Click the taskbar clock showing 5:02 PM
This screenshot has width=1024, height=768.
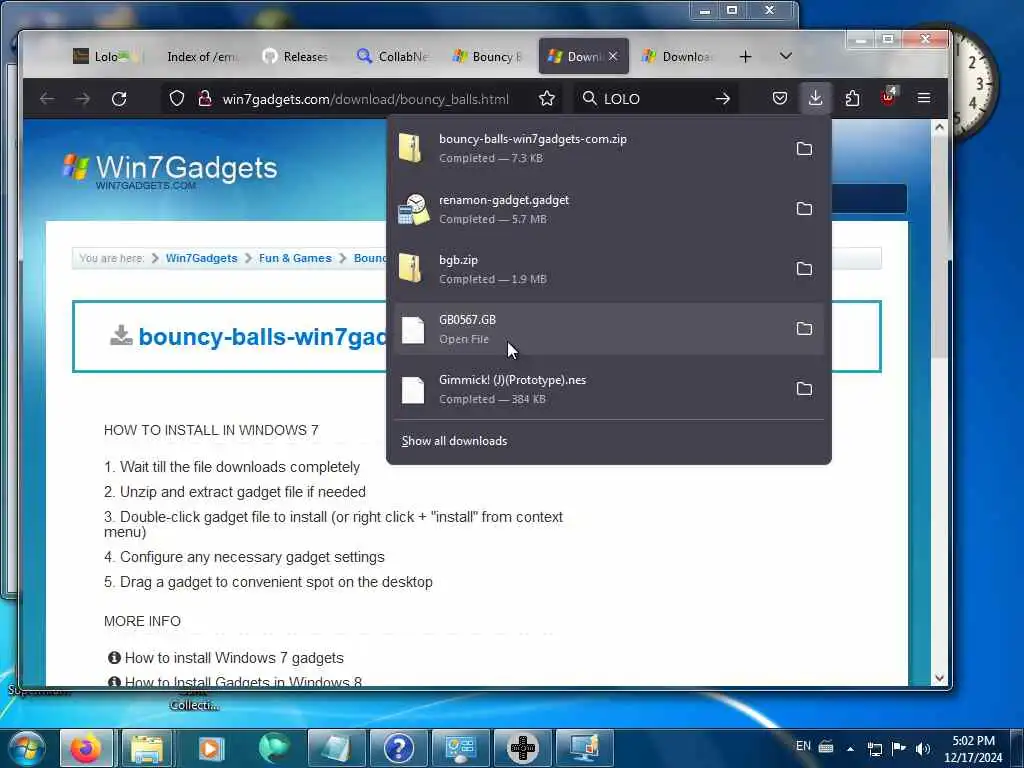(x=973, y=748)
